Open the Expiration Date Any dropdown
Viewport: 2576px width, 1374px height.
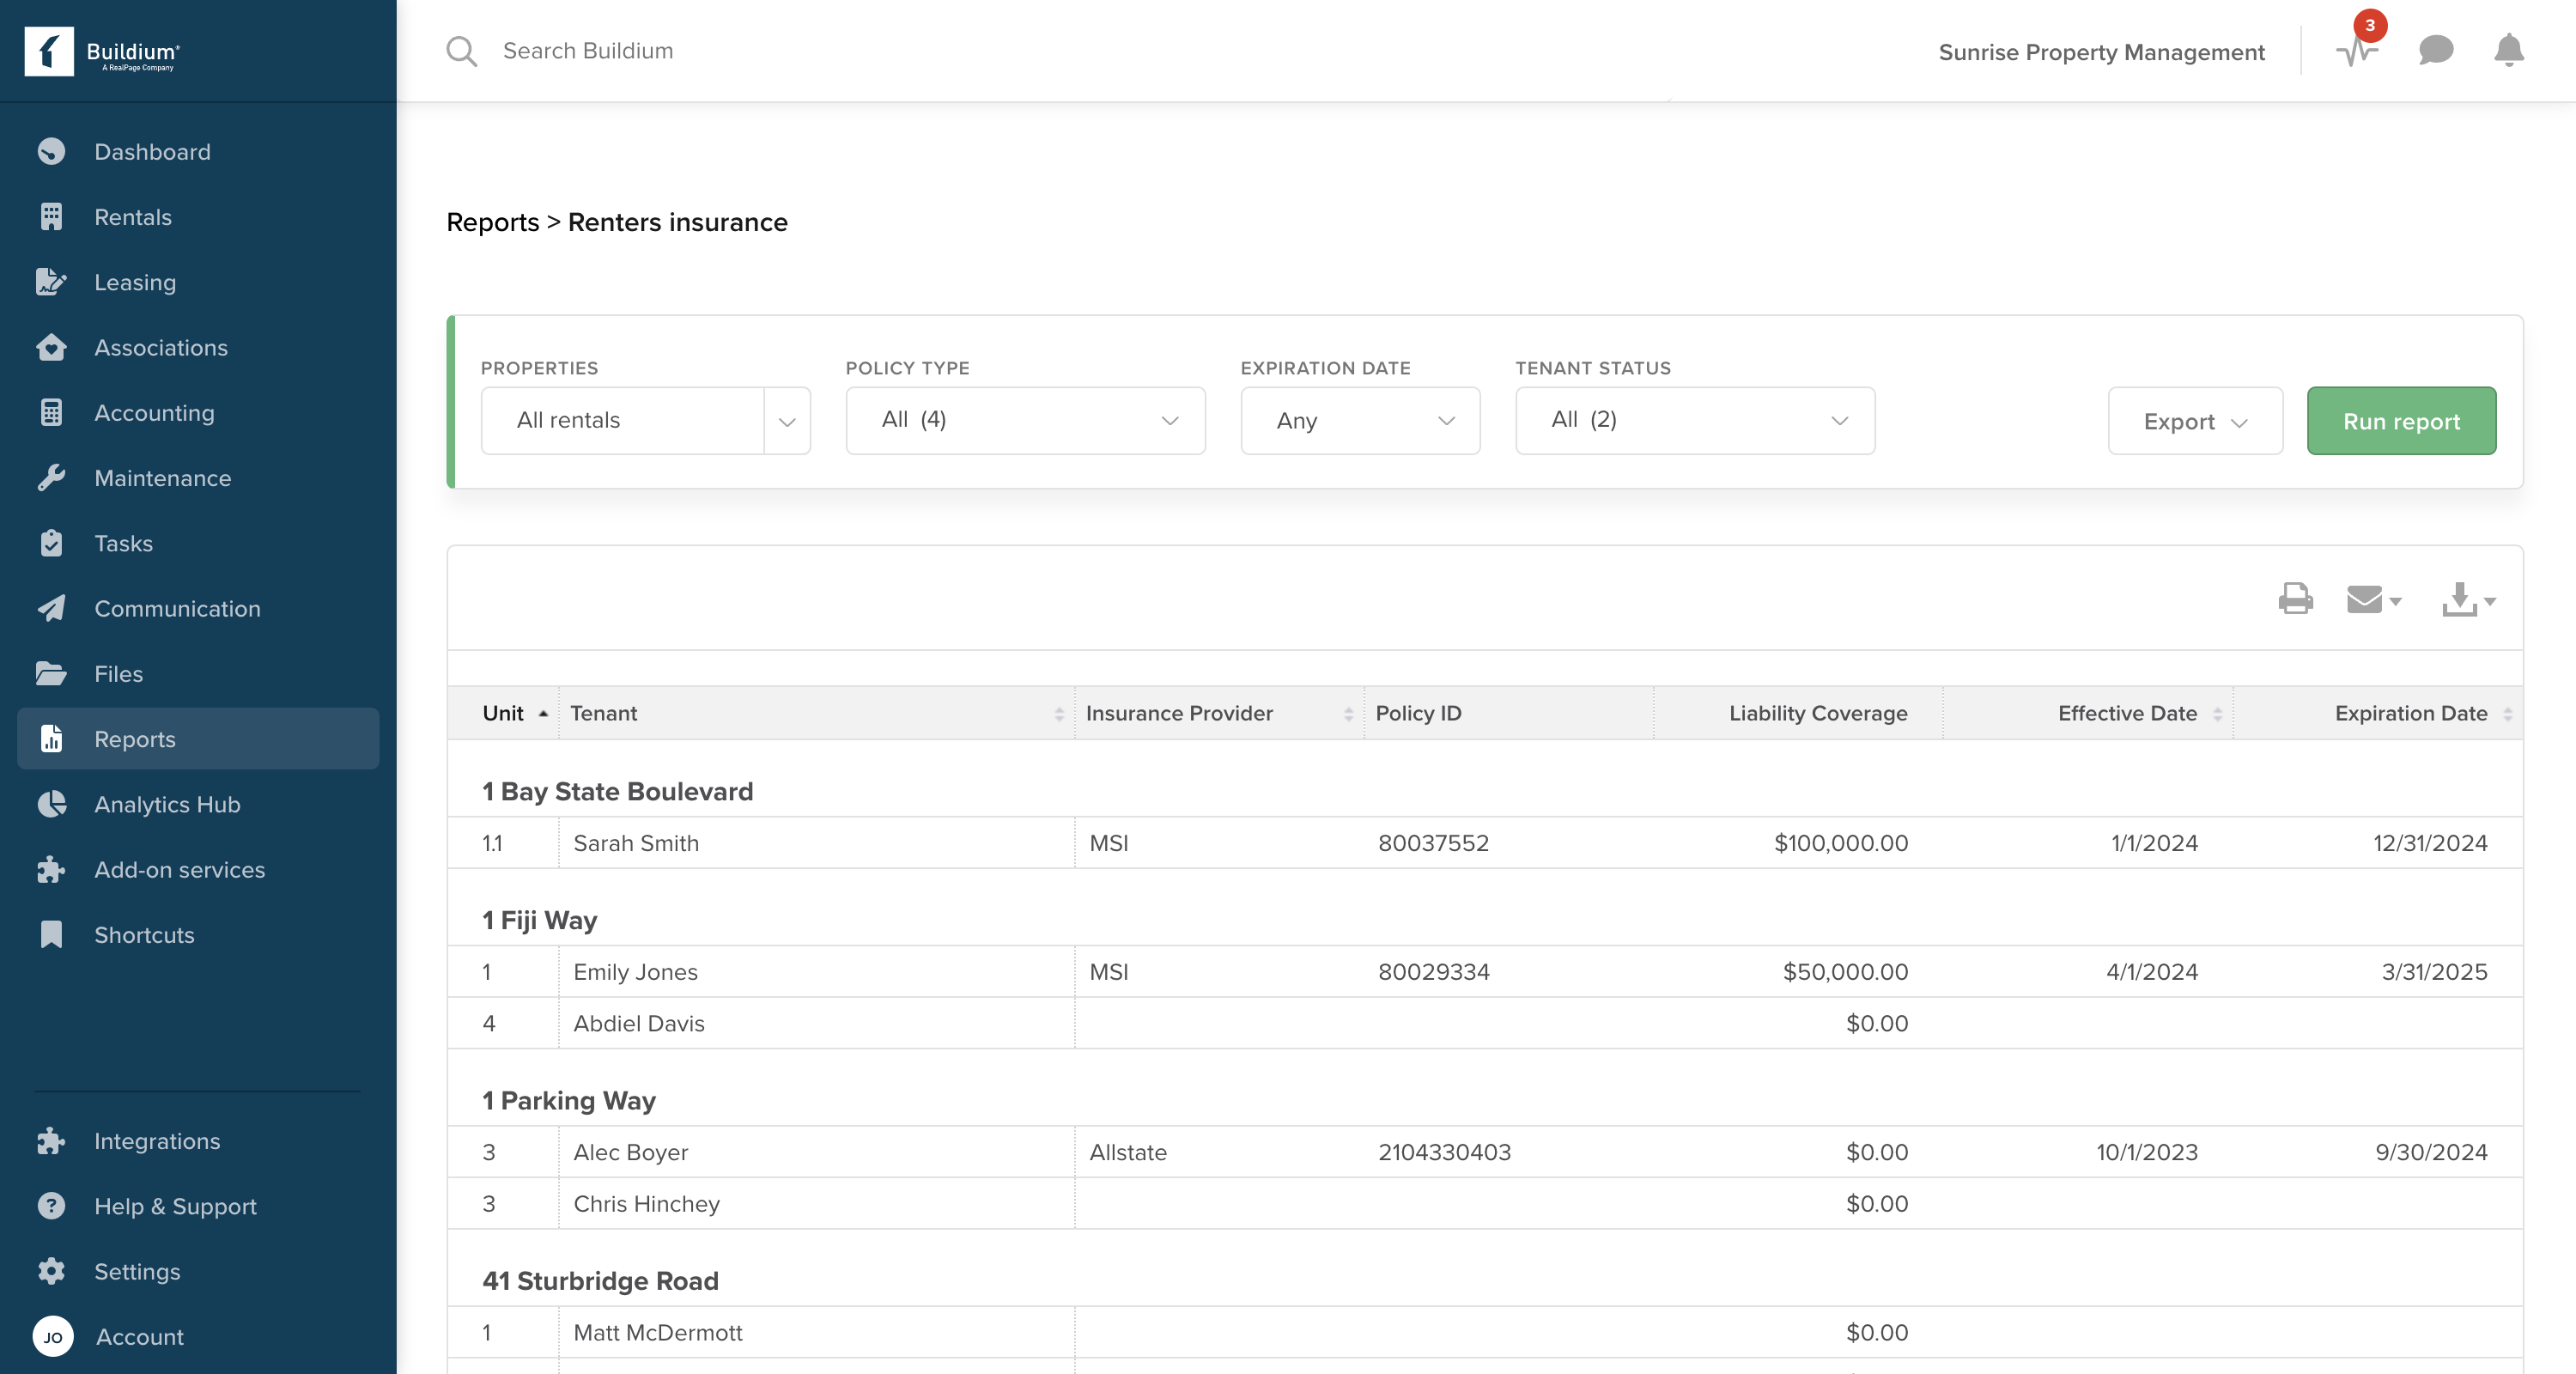pos(1359,421)
